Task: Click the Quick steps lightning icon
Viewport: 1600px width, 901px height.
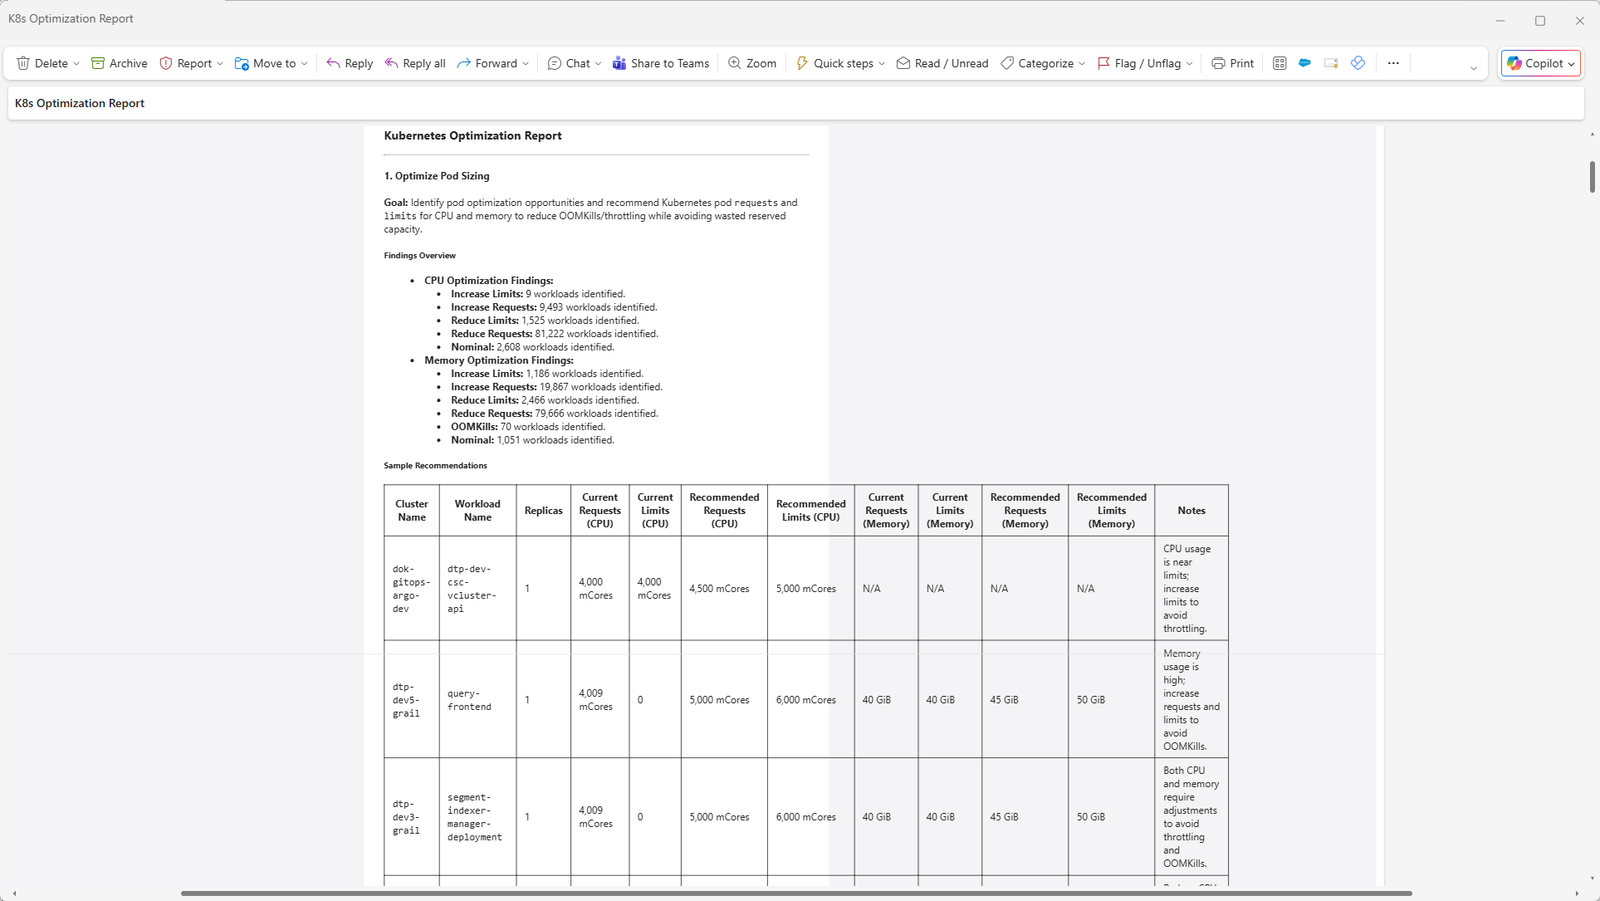Action: [x=802, y=63]
